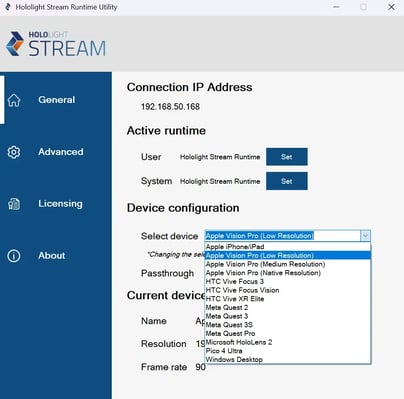Click System's Hololight Stream Runtime text
Image resolution: width=404 pixels, height=399 pixels.
tap(220, 181)
